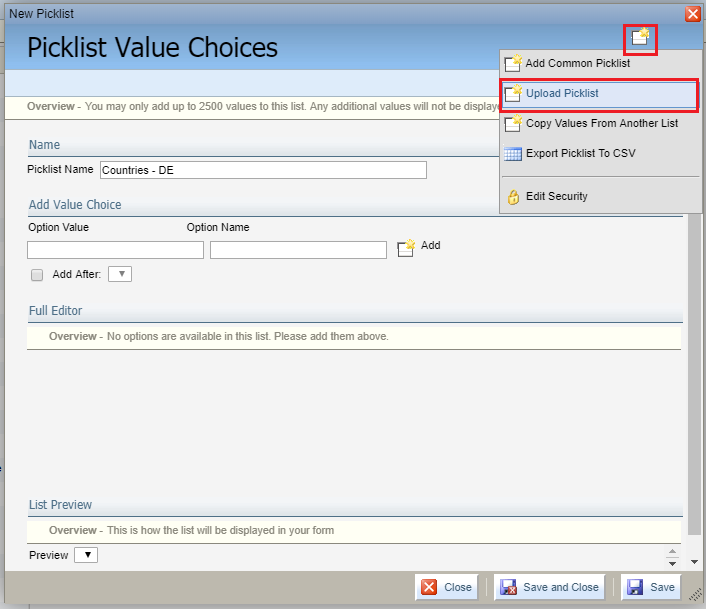The width and height of the screenshot is (706, 609).
Task: Click the List Preview section heading
Action: click(60, 505)
